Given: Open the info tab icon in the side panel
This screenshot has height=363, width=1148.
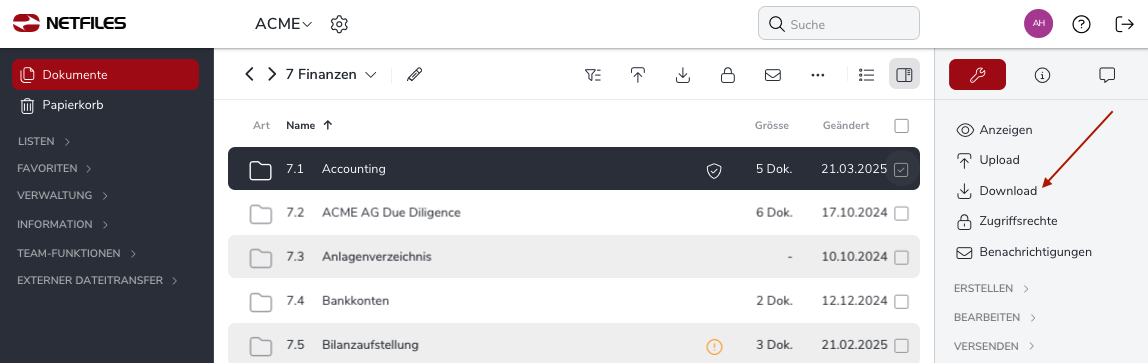Looking at the screenshot, I should click(x=1042, y=75).
